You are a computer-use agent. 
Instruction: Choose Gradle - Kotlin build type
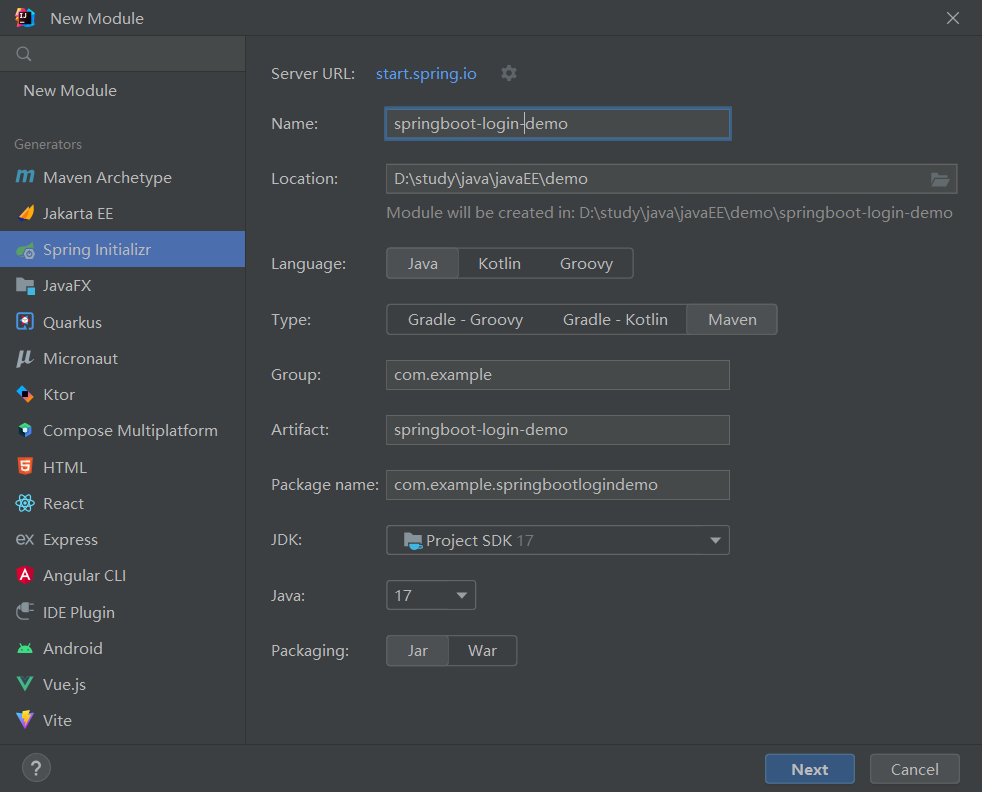[x=615, y=320]
